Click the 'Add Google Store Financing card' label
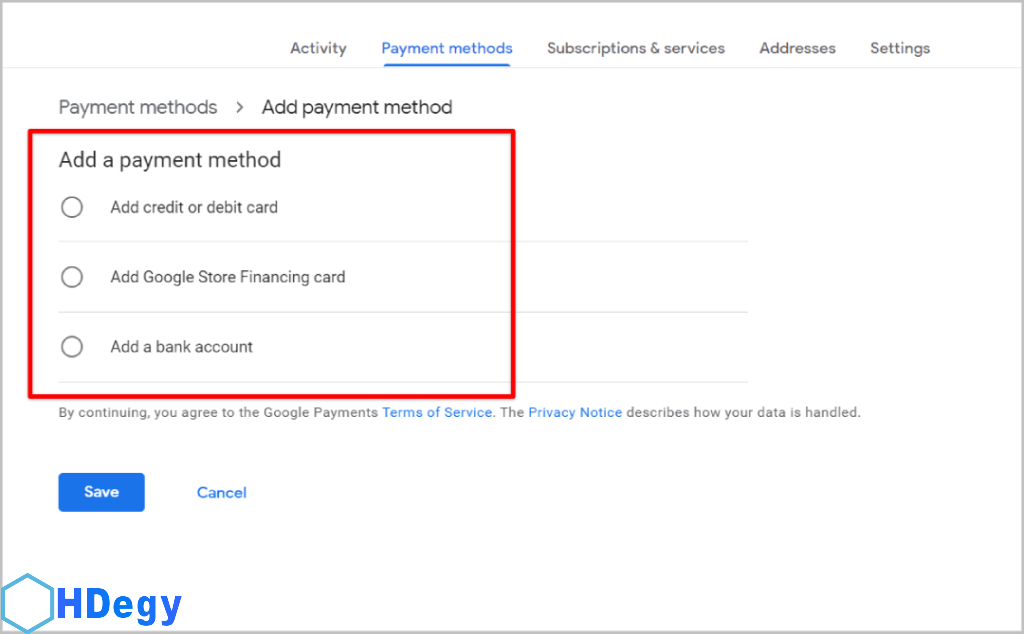The height and width of the screenshot is (634, 1024). point(227,277)
